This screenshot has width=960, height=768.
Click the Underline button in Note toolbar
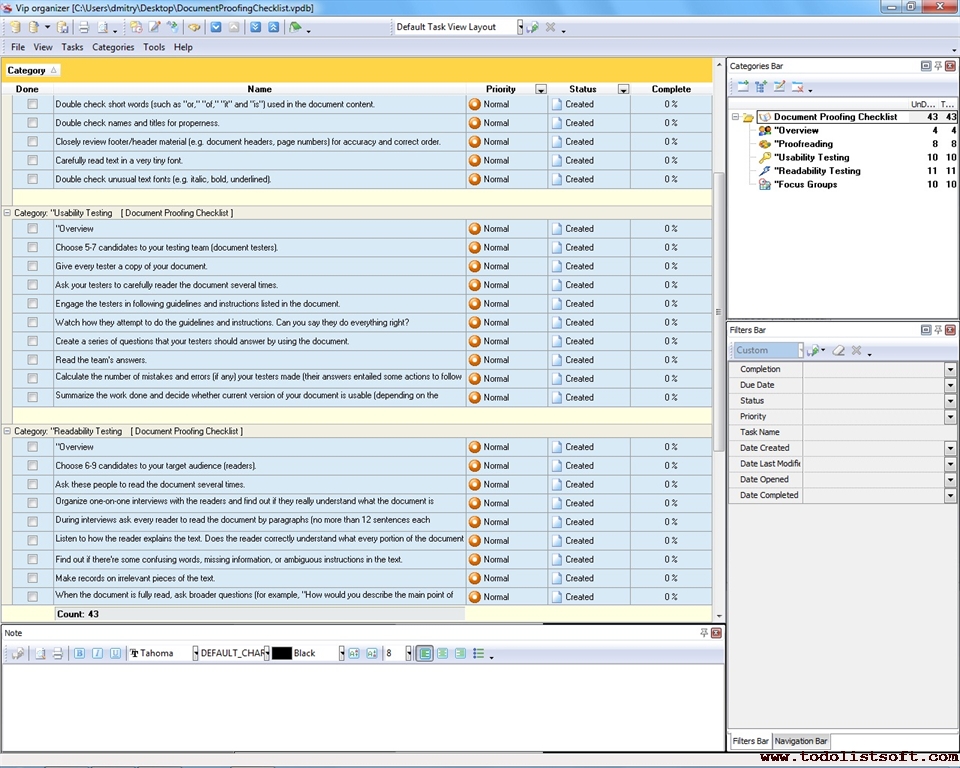point(115,653)
